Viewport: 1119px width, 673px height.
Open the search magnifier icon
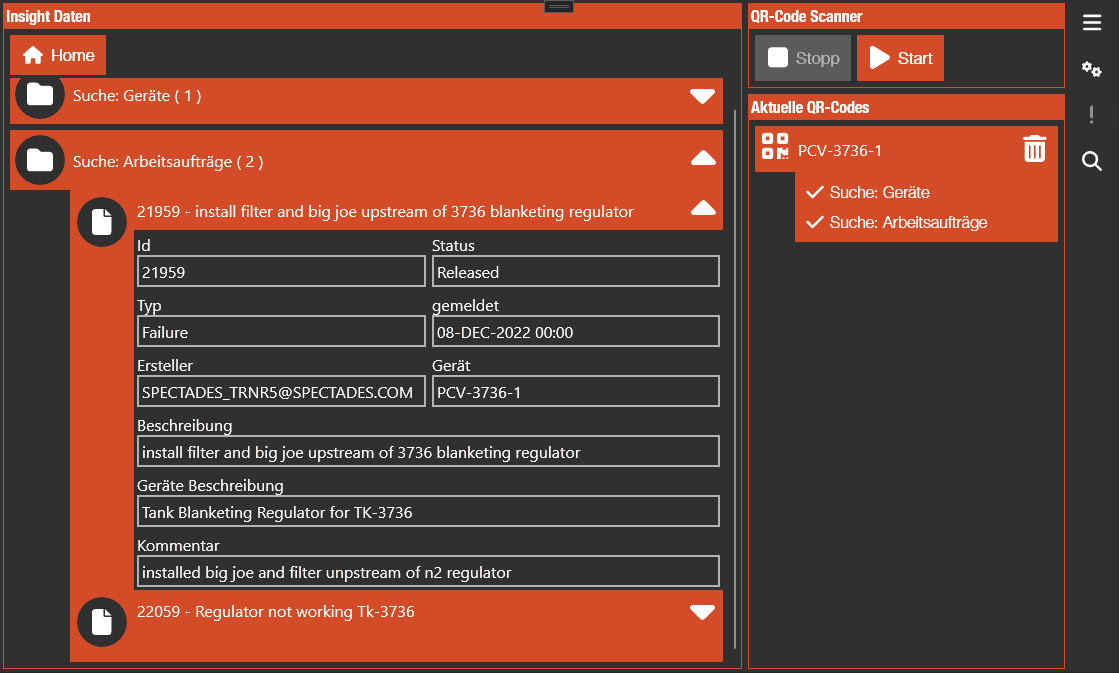(x=1091, y=161)
